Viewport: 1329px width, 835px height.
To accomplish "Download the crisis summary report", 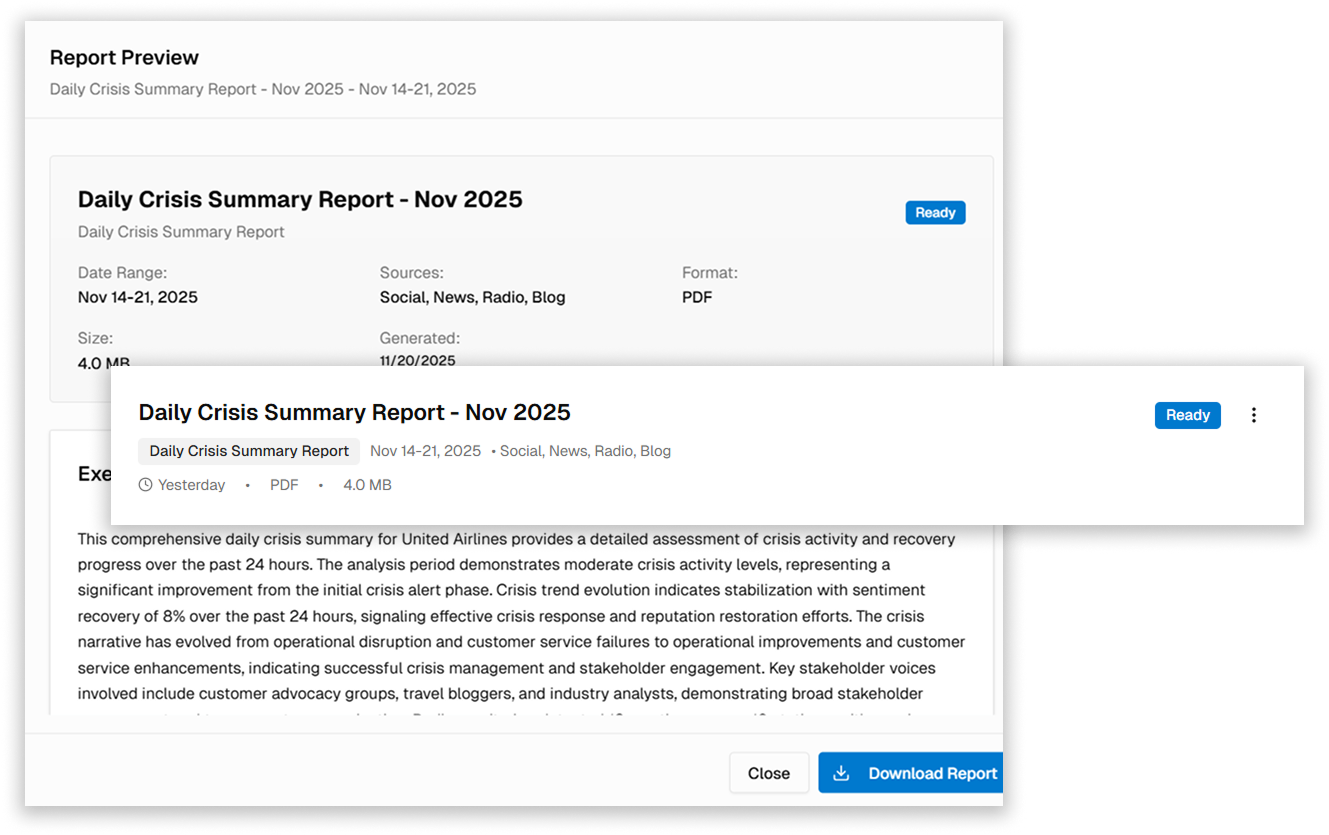I will coord(910,772).
